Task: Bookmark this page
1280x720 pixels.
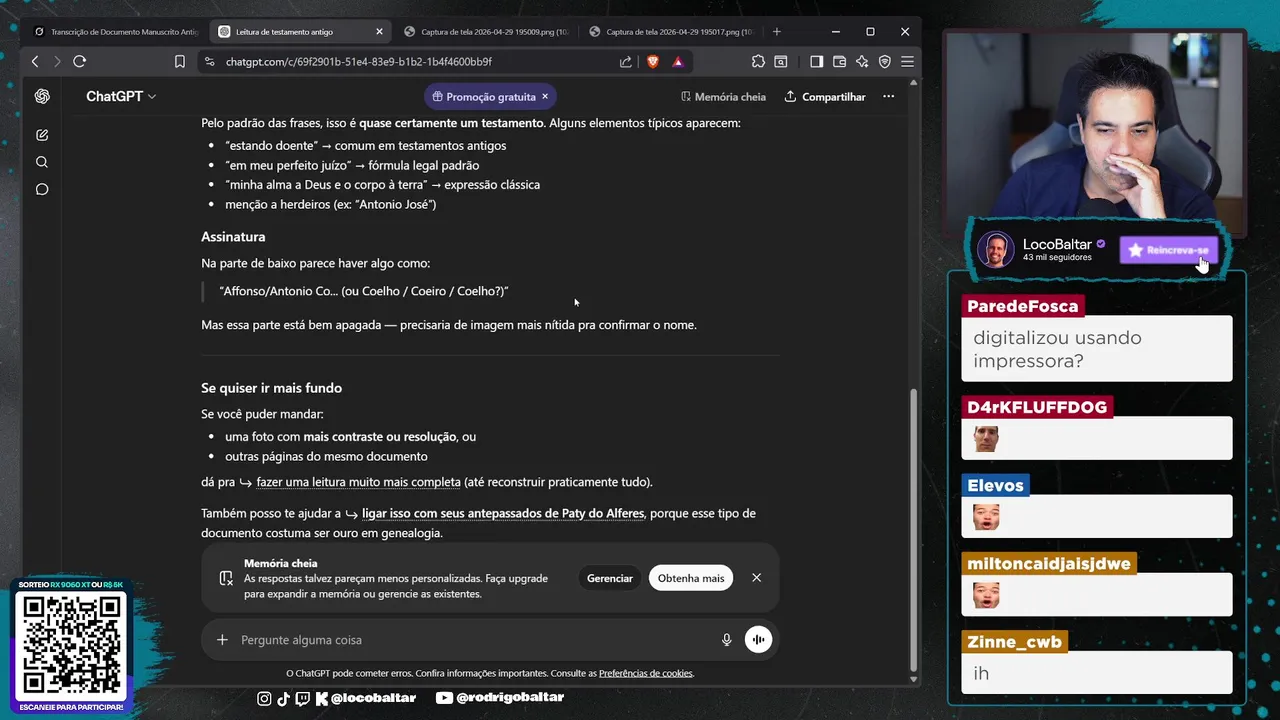Action: pos(180,61)
